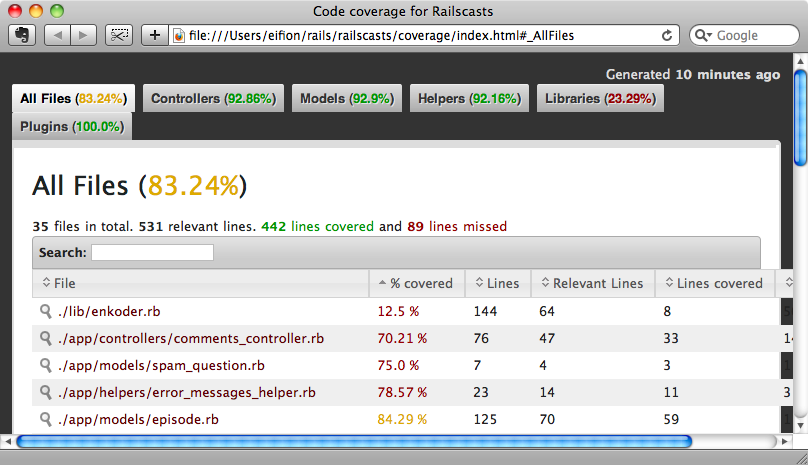Open the Helpers coverage tab

[x=469, y=98]
